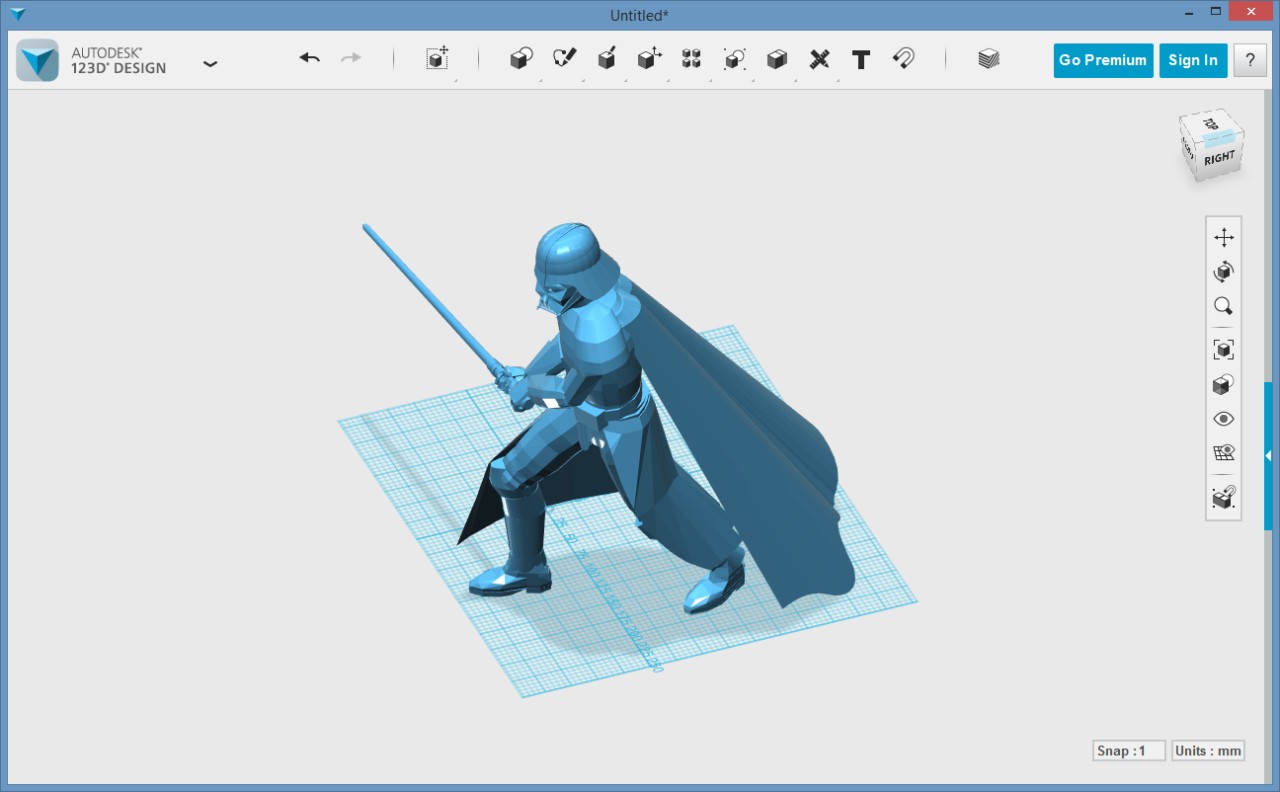Screen dimensions: 1280x792
Task: Click the Undo arrow icon
Action: pyautogui.click(x=310, y=59)
